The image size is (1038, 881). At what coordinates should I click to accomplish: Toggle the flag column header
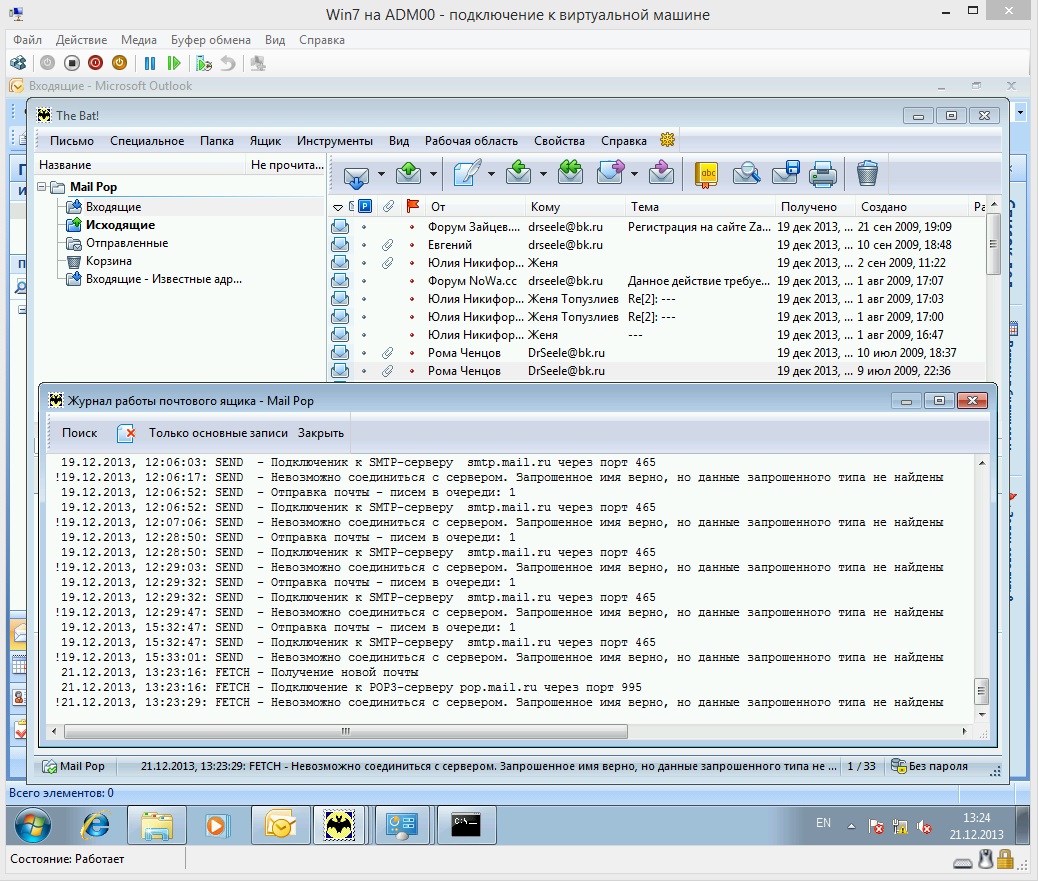pos(413,207)
